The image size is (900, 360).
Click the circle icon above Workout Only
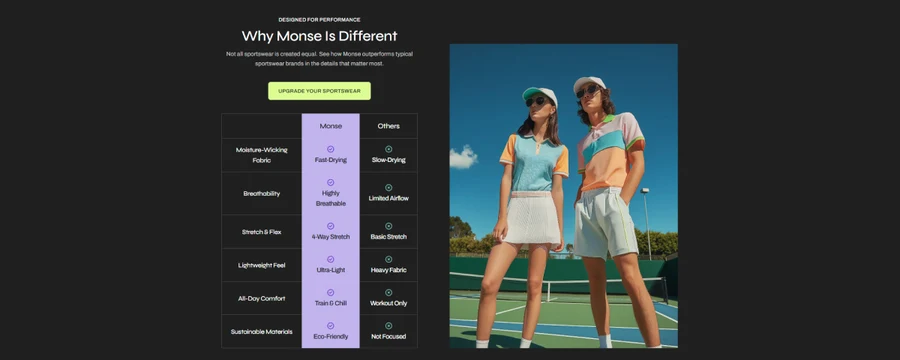click(389, 293)
